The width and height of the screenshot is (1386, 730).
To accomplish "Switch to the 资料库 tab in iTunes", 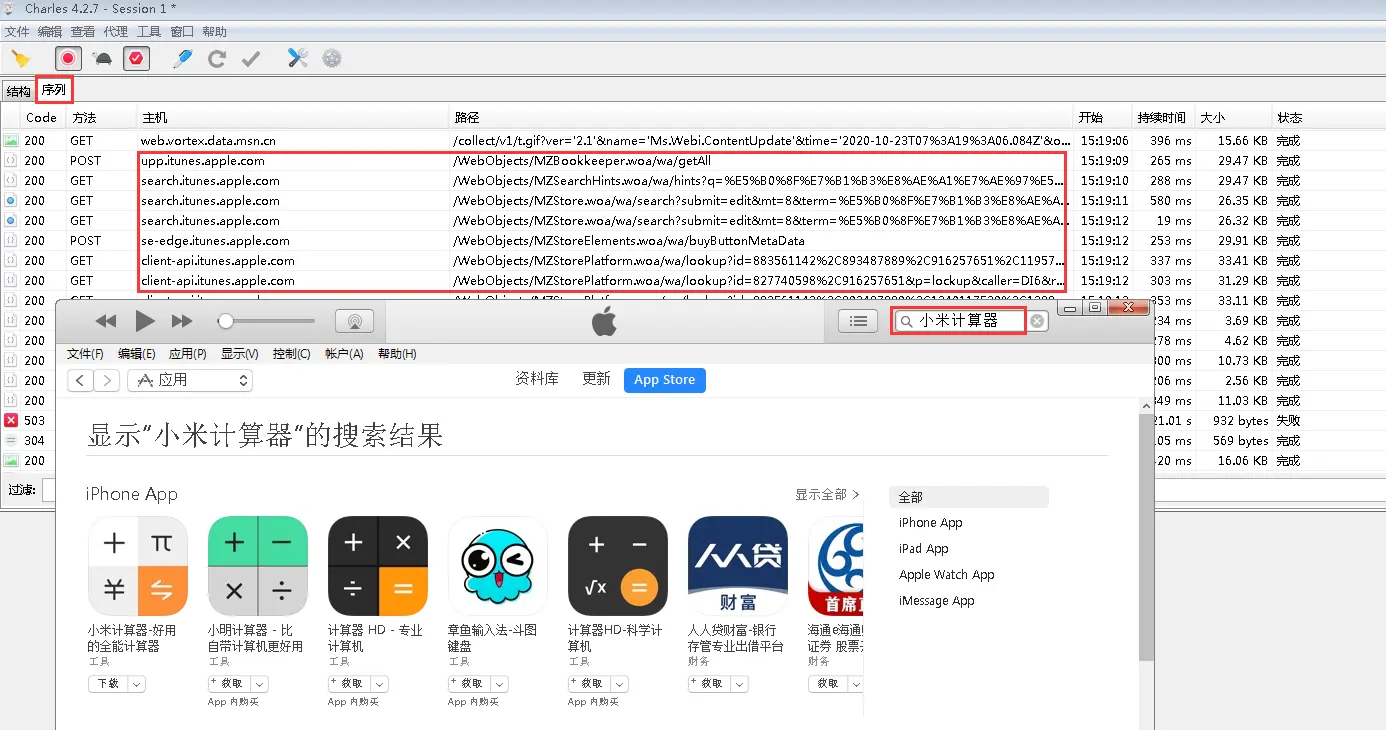I will pyautogui.click(x=537, y=379).
